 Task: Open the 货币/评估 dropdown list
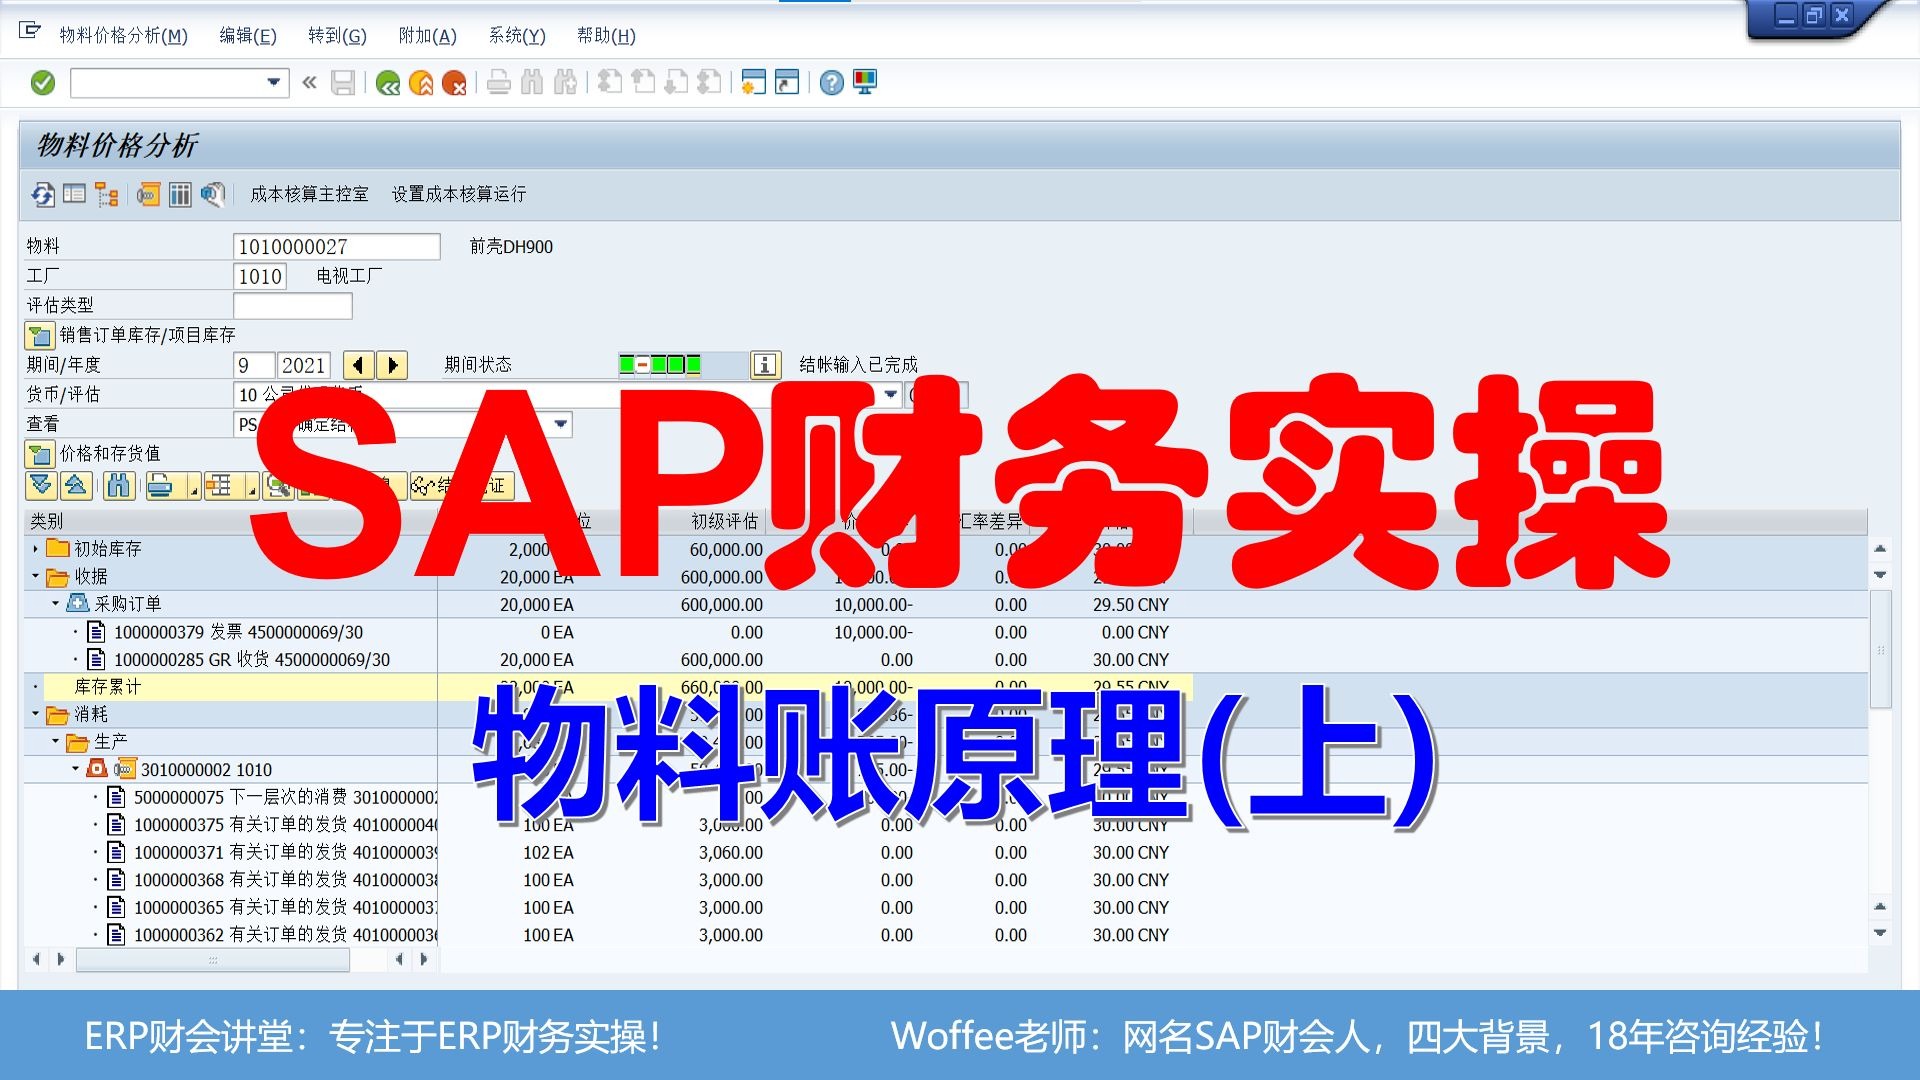coord(888,394)
